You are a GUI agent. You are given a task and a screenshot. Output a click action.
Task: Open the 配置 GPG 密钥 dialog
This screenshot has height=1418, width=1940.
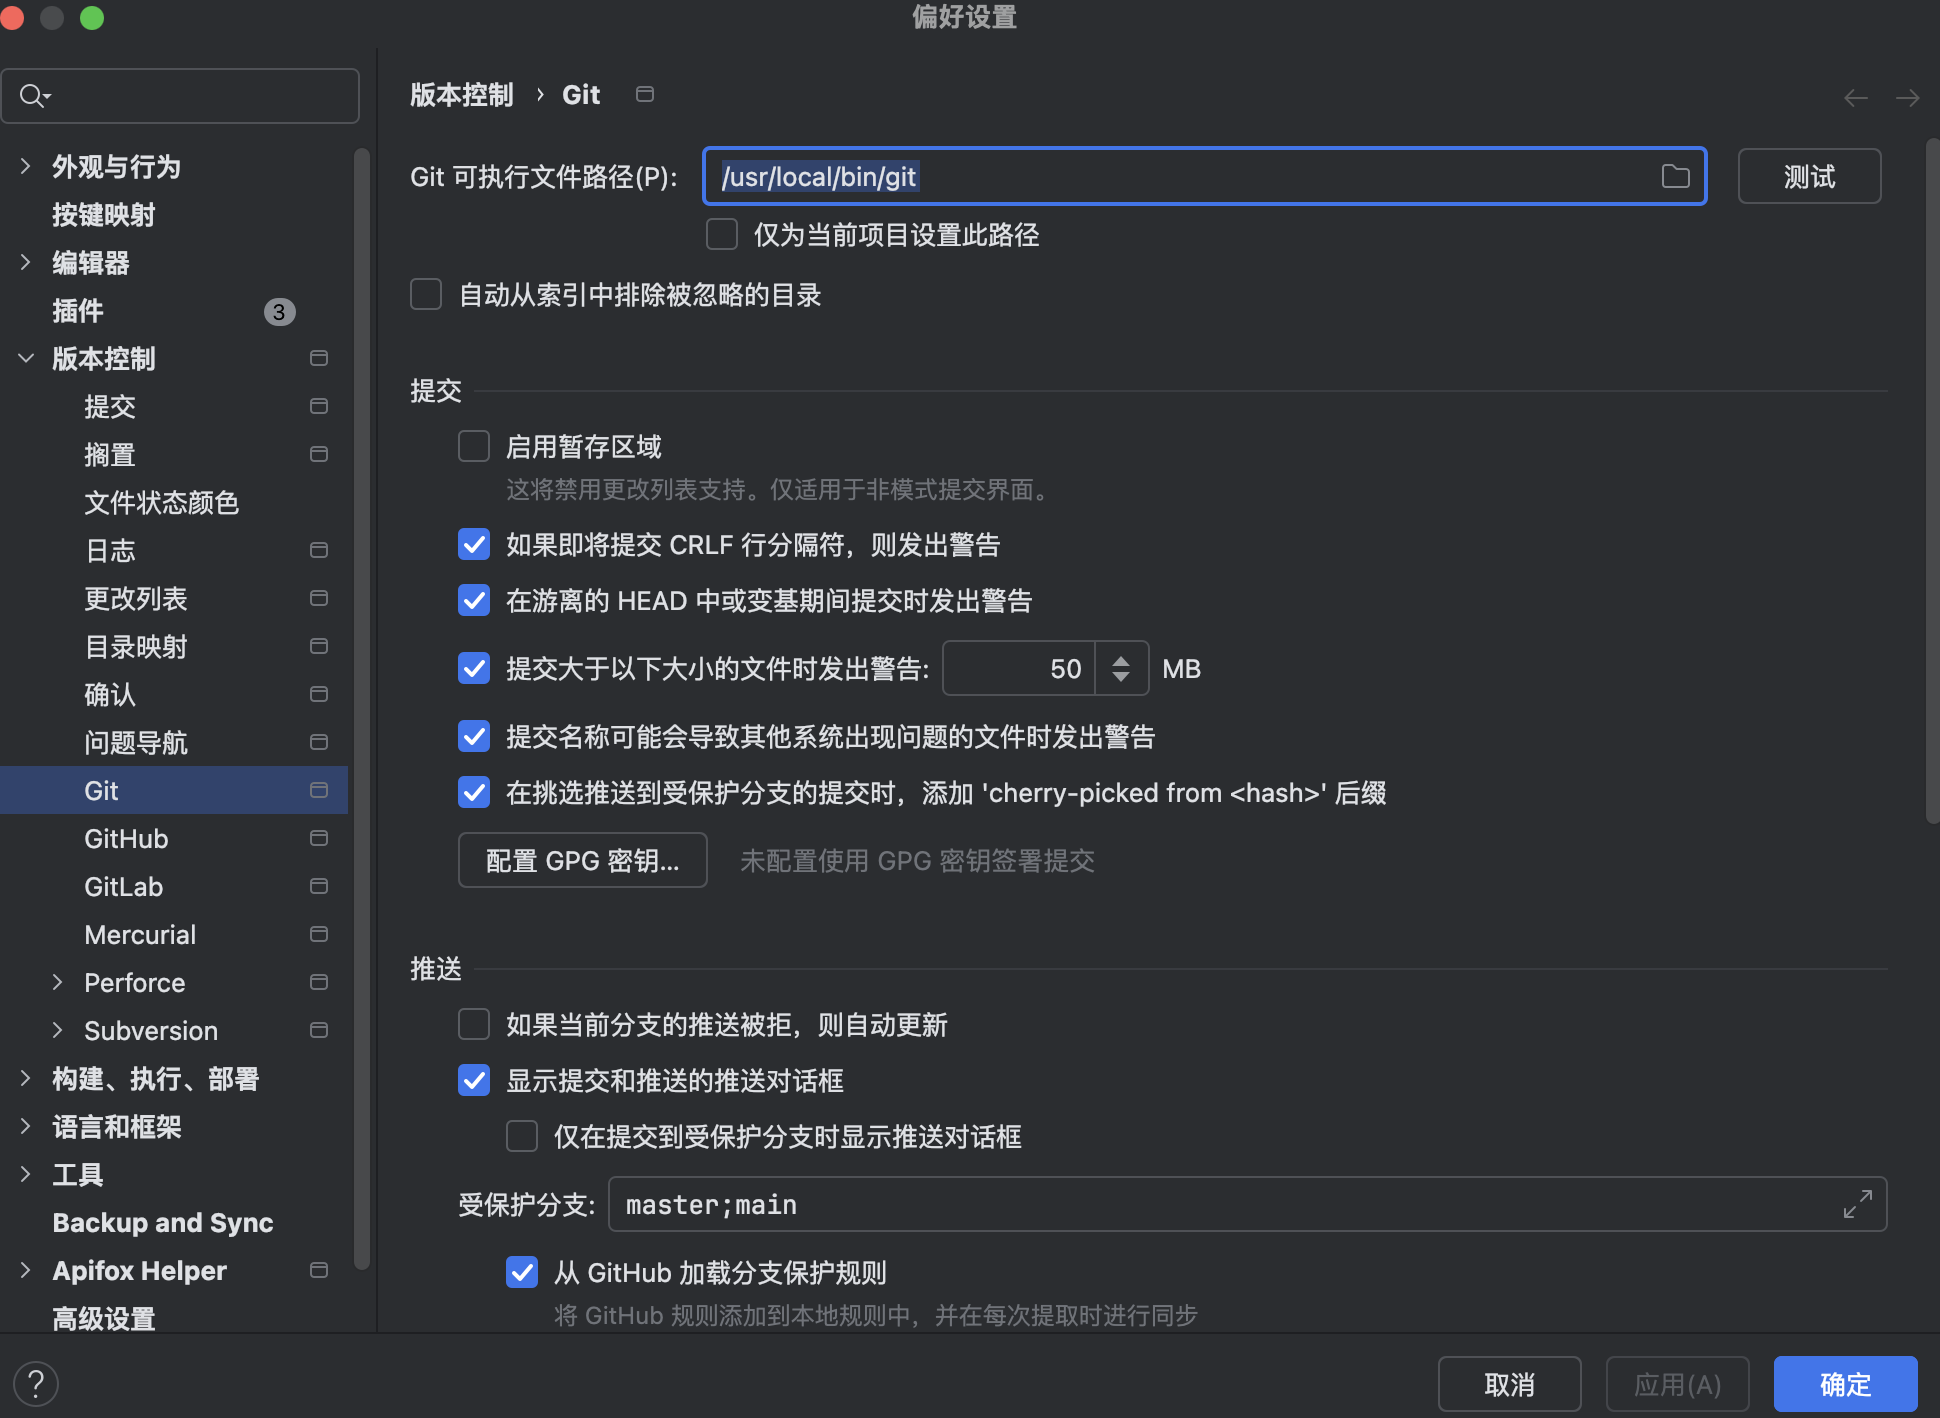[582, 860]
